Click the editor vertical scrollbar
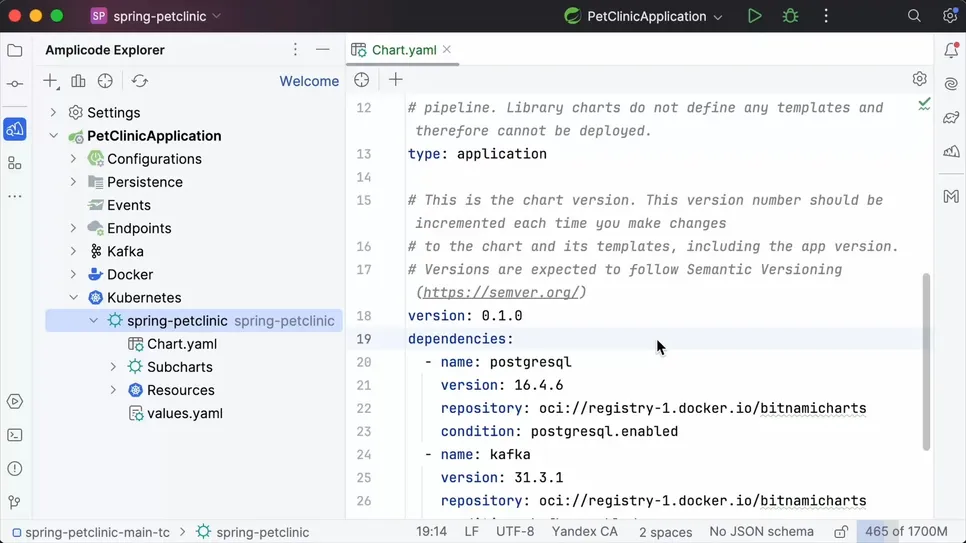Viewport: 966px width, 543px height. [x=926, y=362]
